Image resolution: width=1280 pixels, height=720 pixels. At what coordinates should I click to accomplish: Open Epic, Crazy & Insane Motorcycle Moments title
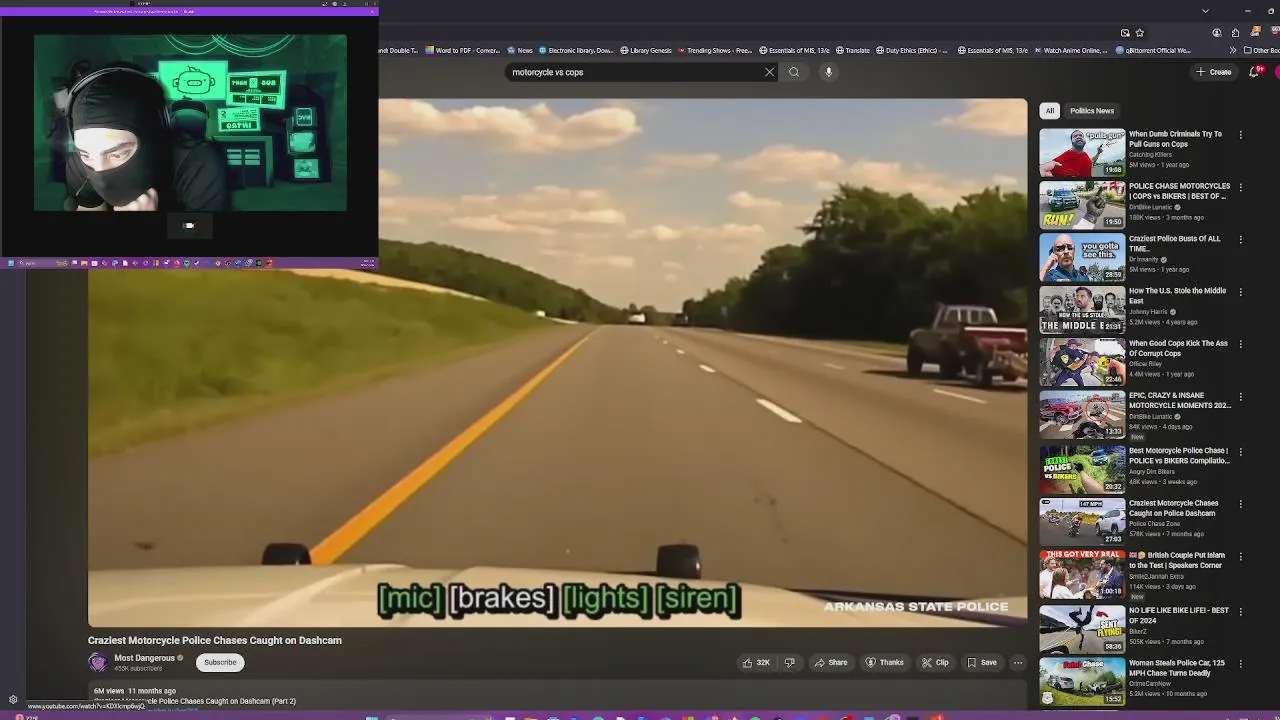1180,400
